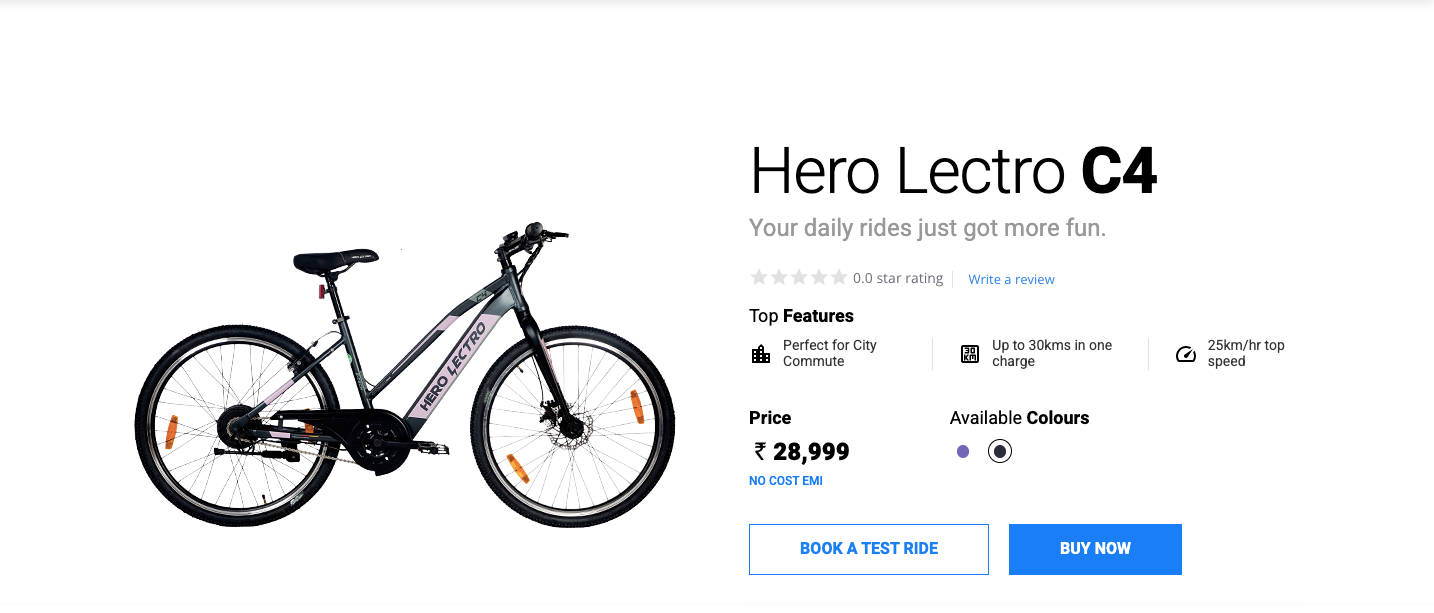Click the fourth rating star
The height and width of the screenshot is (613, 1434).
[819, 278]
